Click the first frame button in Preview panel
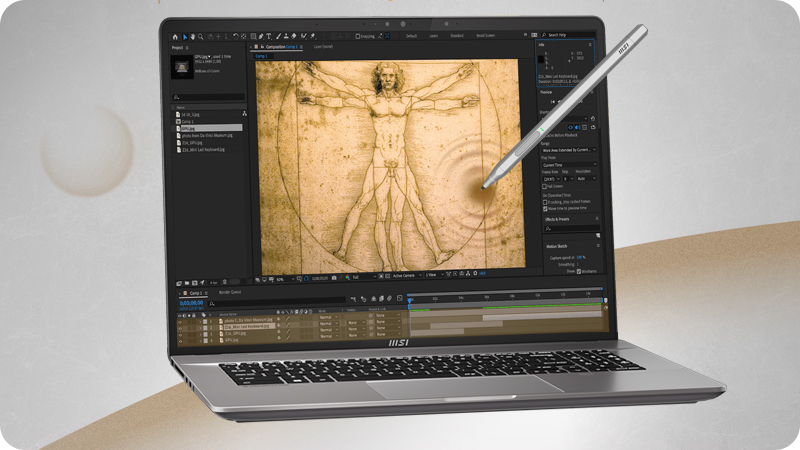Image resolution: width=800 pixels, height=450 pixels. click(553, 102)
